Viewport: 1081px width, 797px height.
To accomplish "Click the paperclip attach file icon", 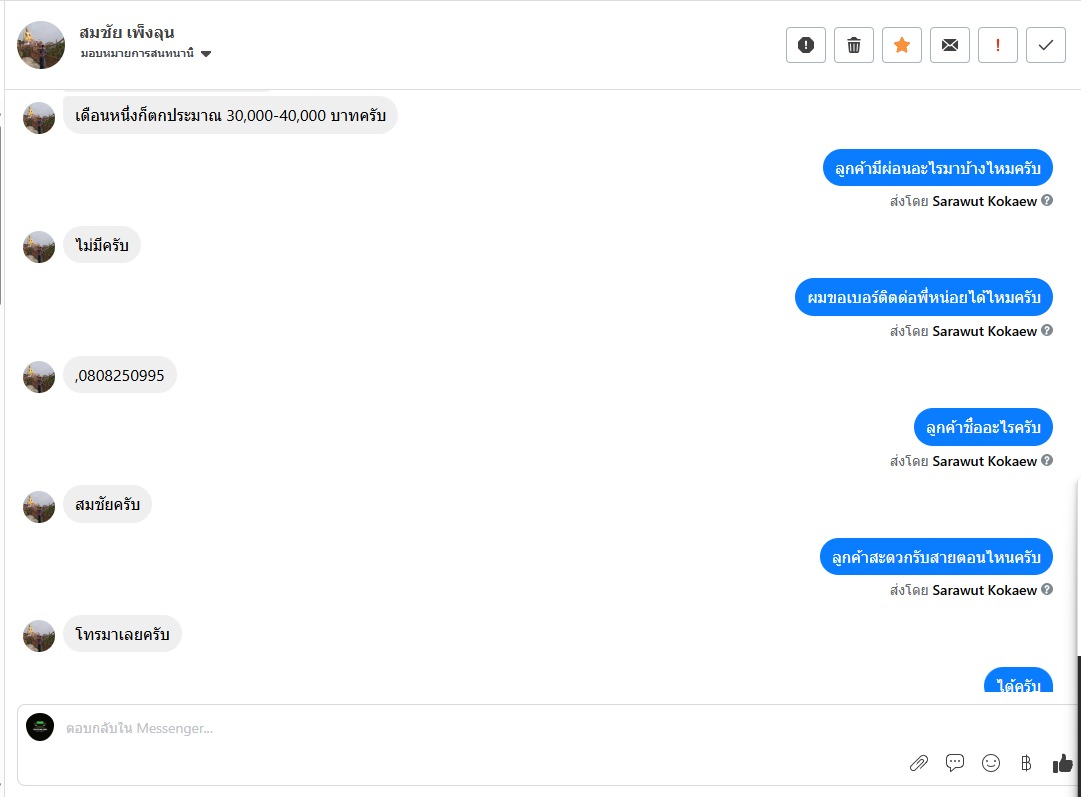I will (919, 763).
